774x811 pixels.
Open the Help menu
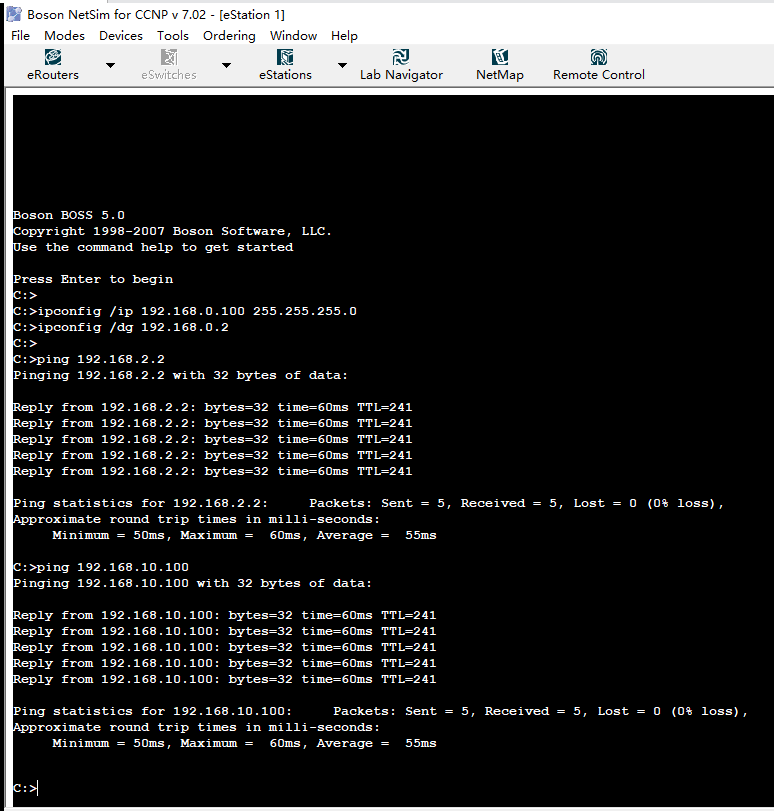(345, 36)
